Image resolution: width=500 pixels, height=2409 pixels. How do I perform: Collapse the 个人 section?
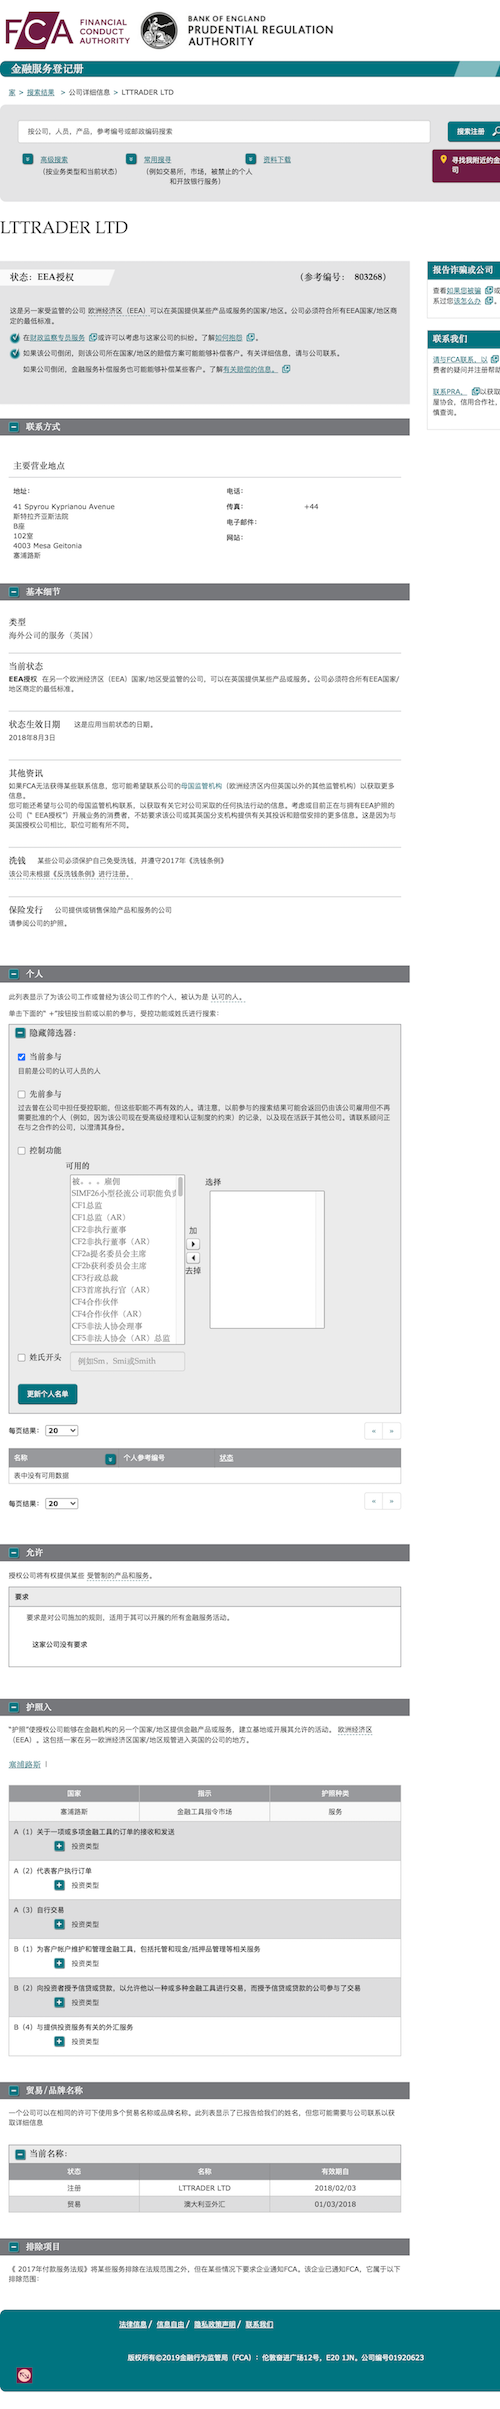pos(14,973)
